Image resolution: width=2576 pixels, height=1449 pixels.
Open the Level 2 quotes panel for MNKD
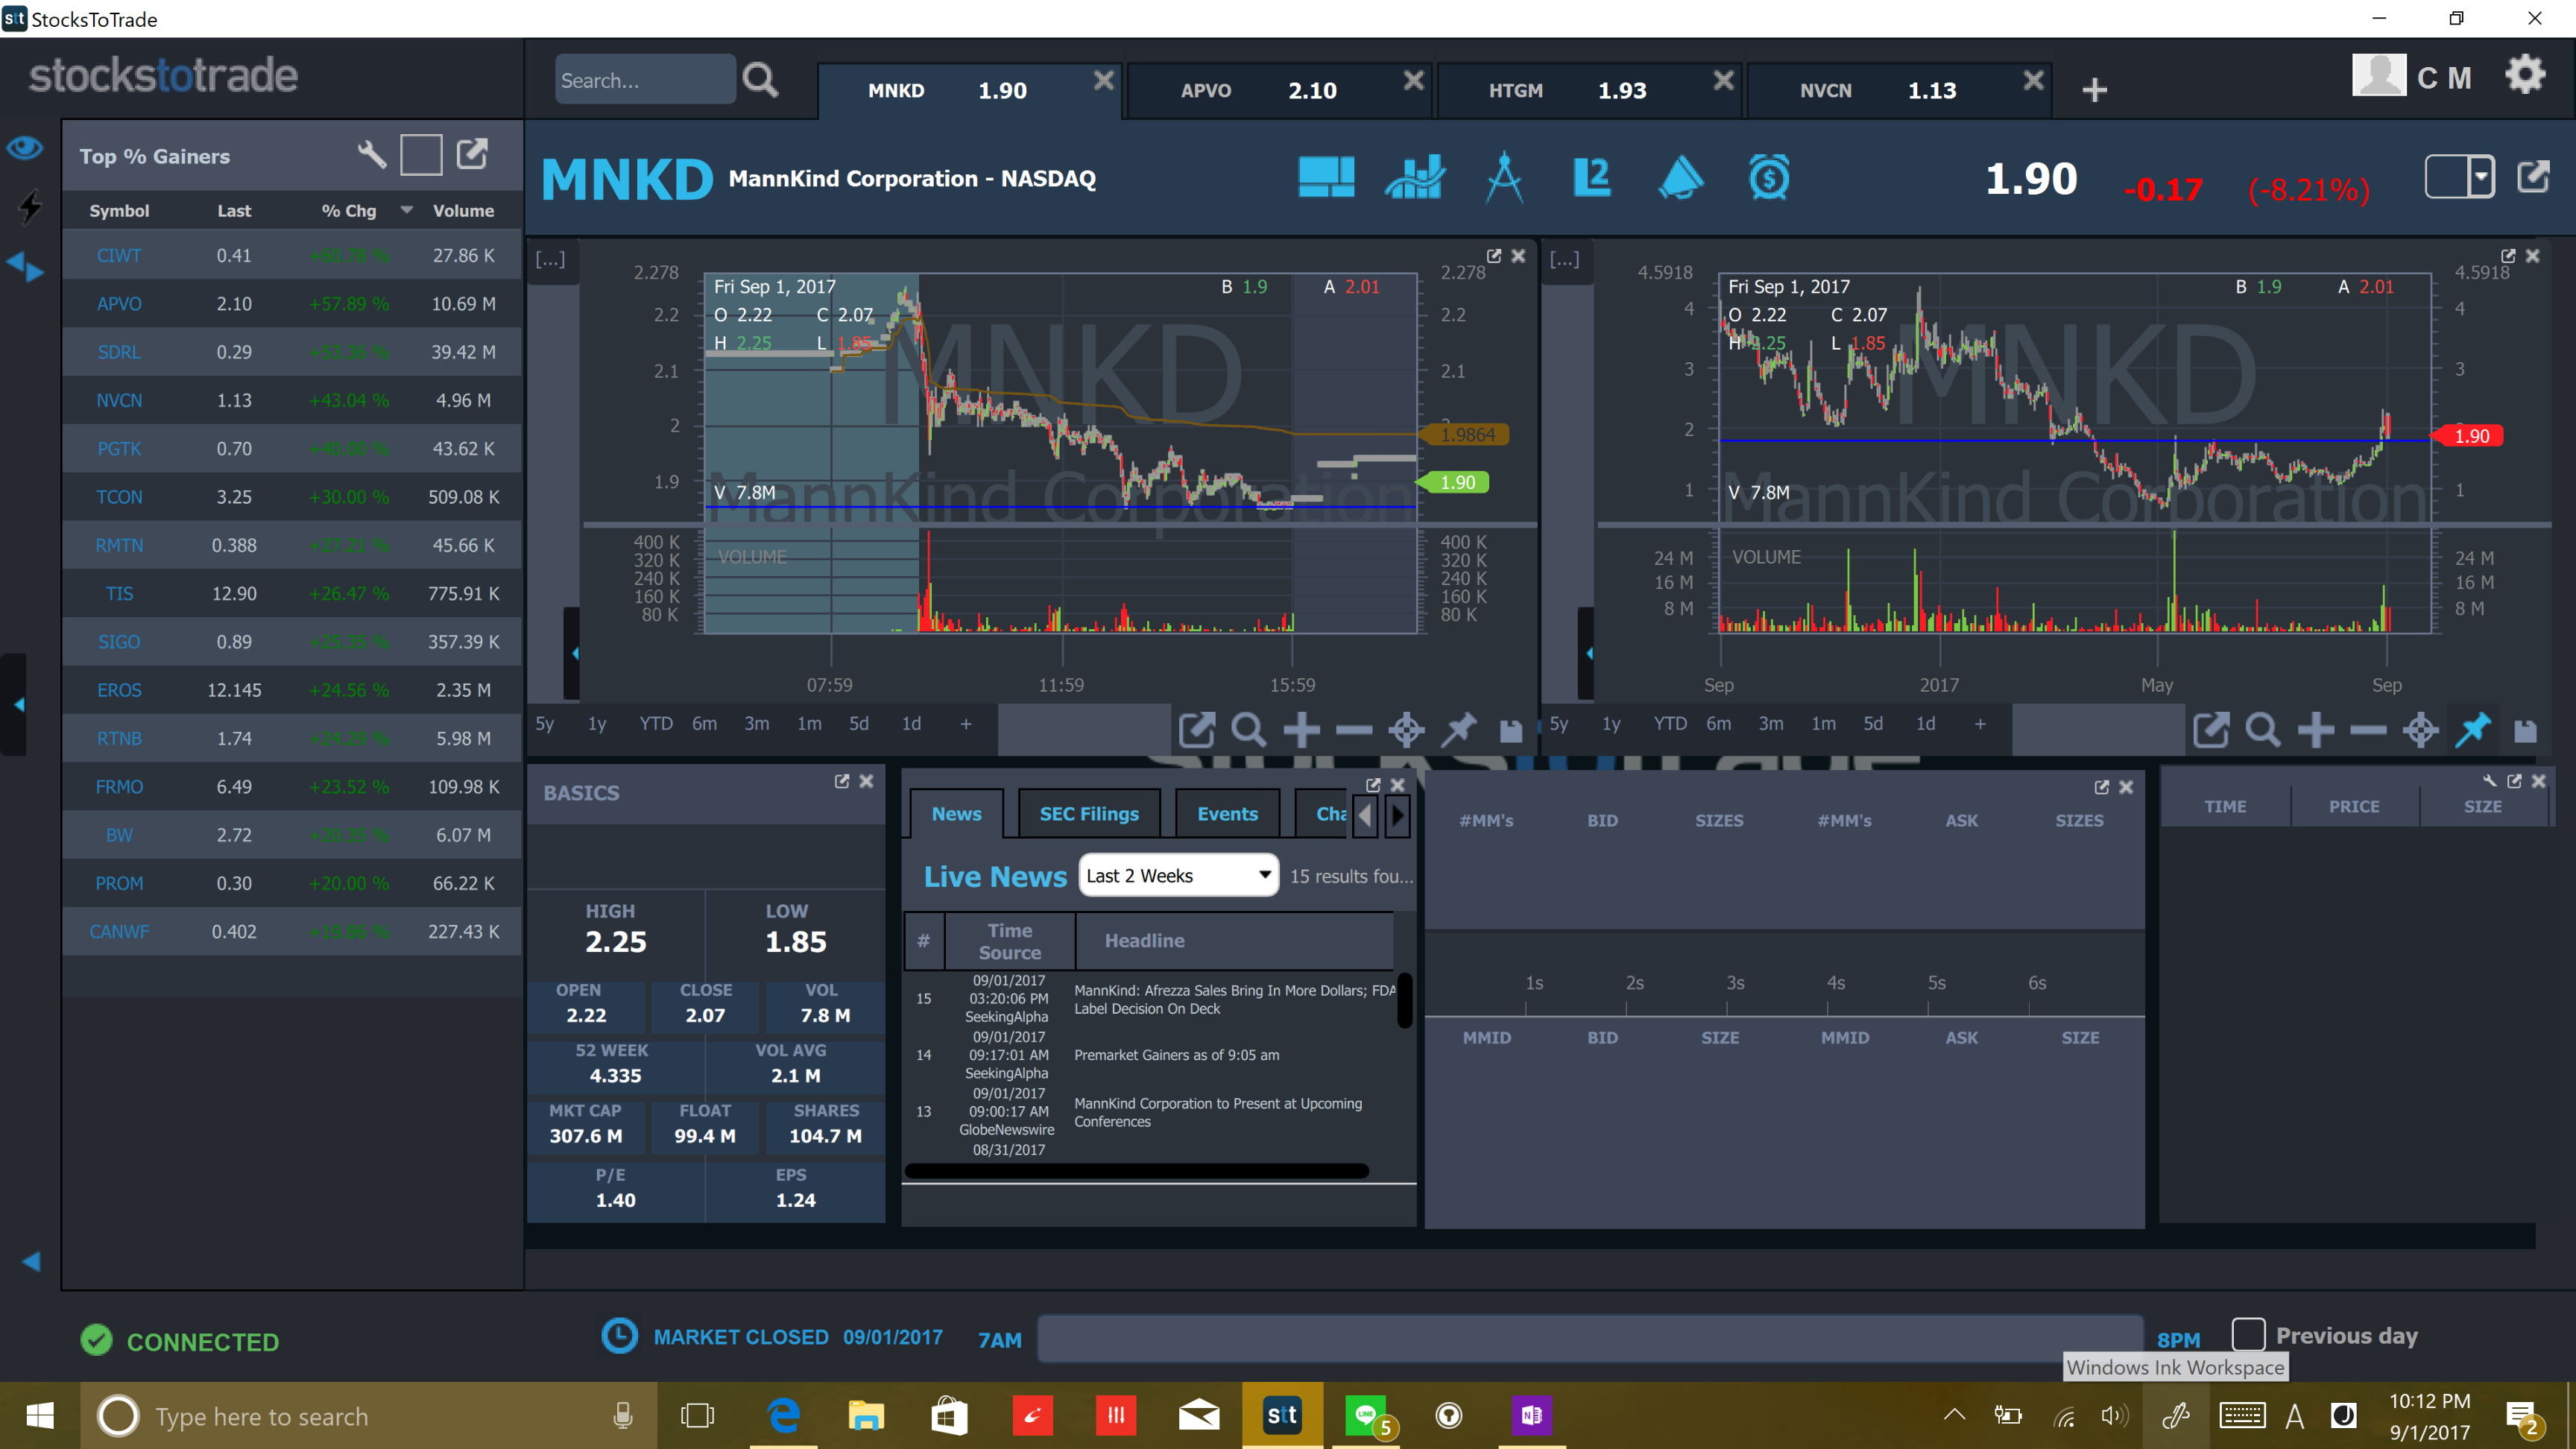[1592, 178]
